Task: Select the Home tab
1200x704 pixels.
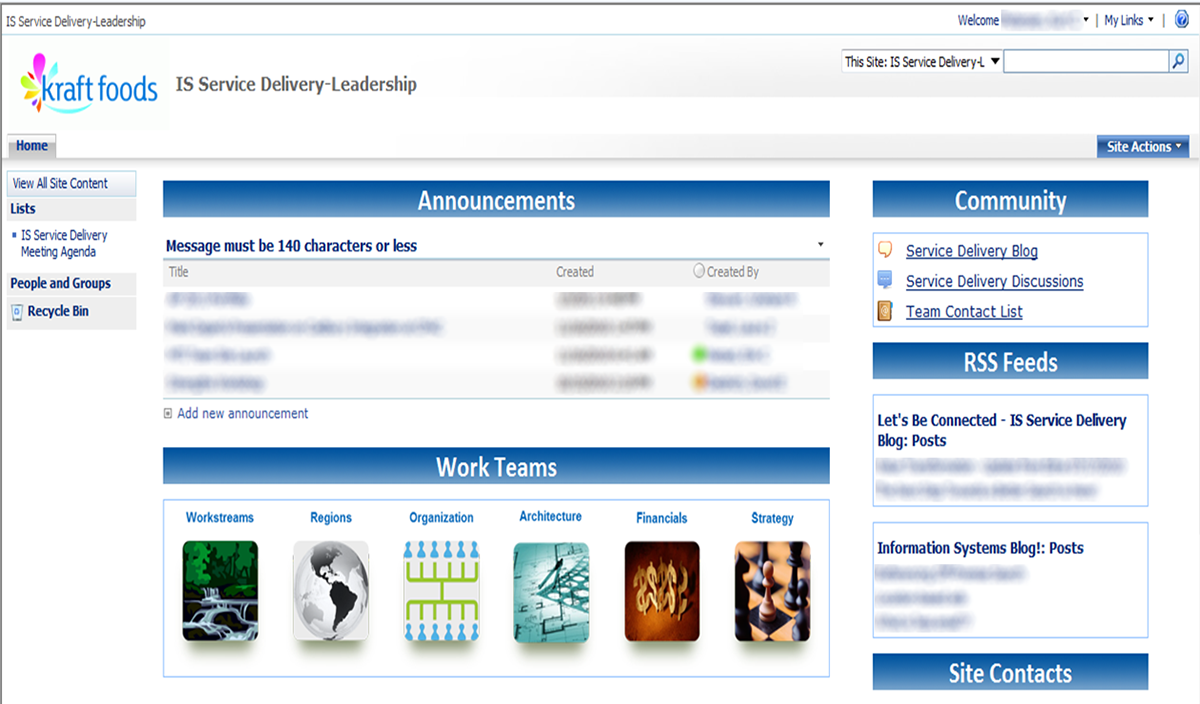Action: tap(32, 146)
